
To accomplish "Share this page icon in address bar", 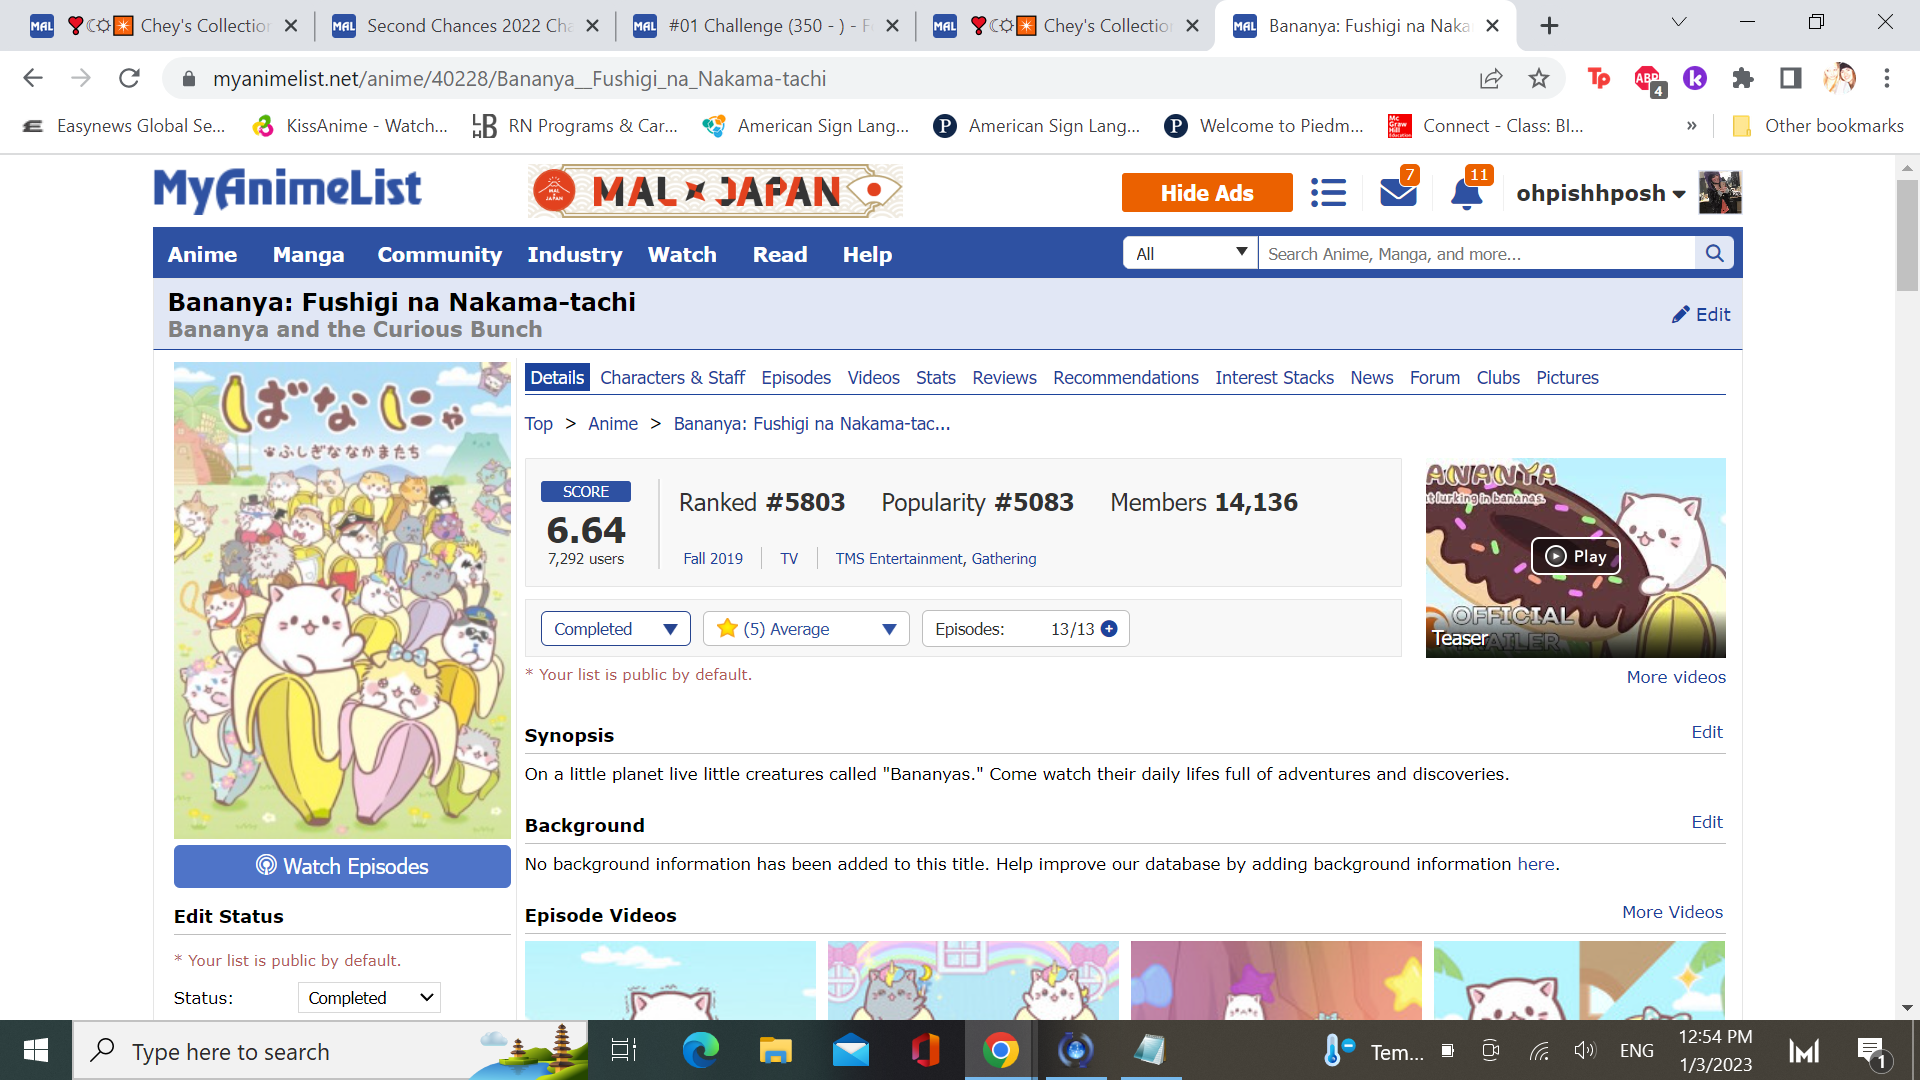I will [x=1491, y=78].
